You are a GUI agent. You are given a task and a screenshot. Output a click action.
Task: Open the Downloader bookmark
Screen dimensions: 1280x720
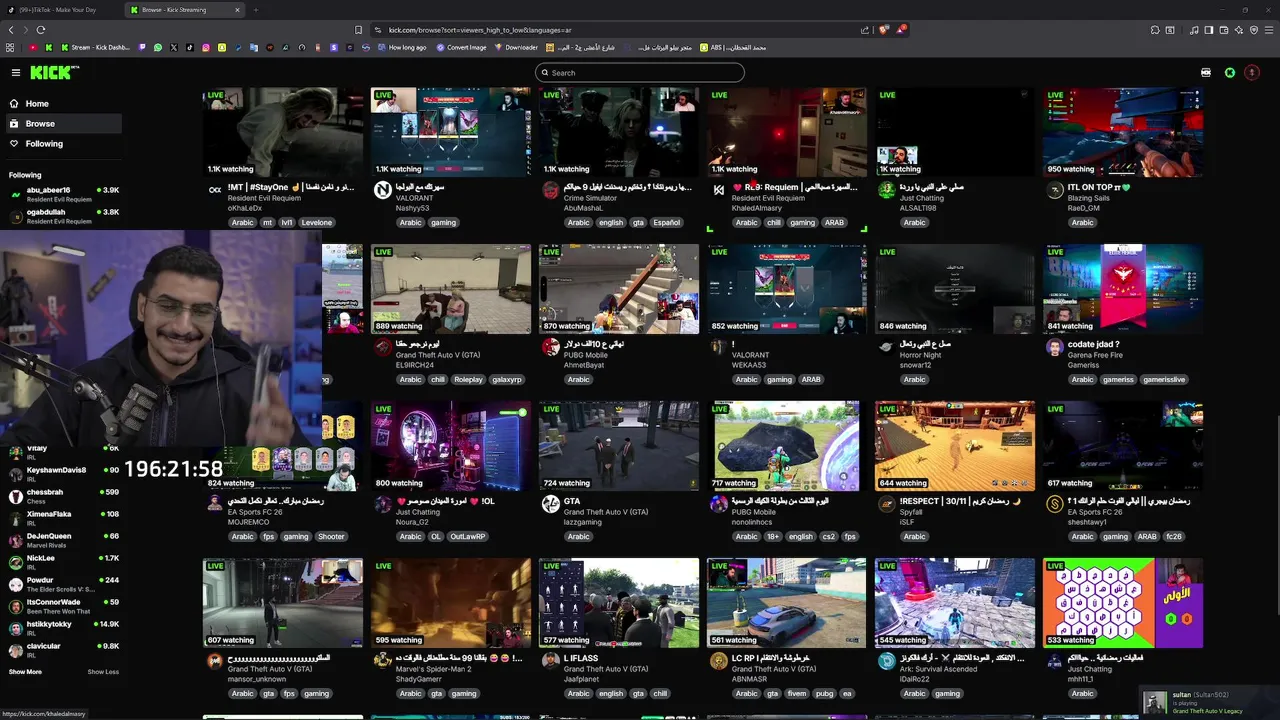pyautogui.click(x=516, y=47)
